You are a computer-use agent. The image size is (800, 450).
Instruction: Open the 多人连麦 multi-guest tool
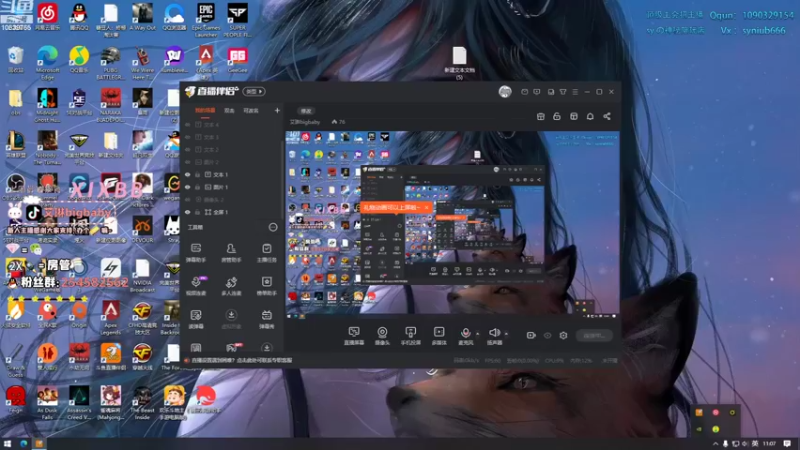(x=231, y=286)
